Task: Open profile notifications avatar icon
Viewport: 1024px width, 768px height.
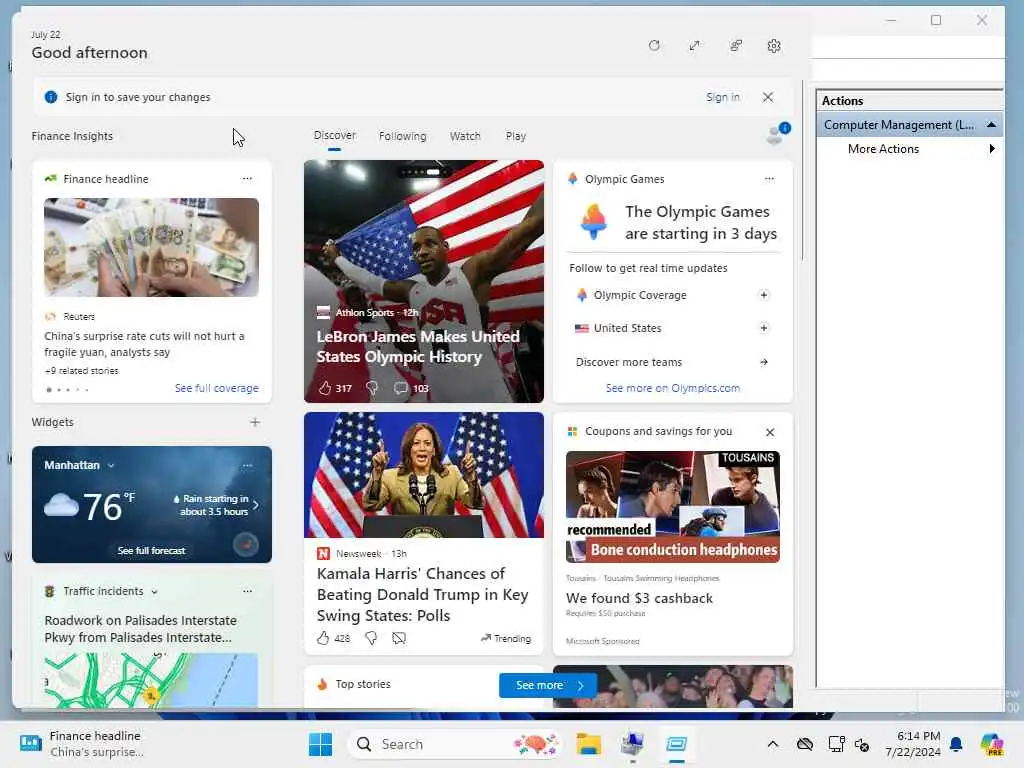Action: point(777,133)
